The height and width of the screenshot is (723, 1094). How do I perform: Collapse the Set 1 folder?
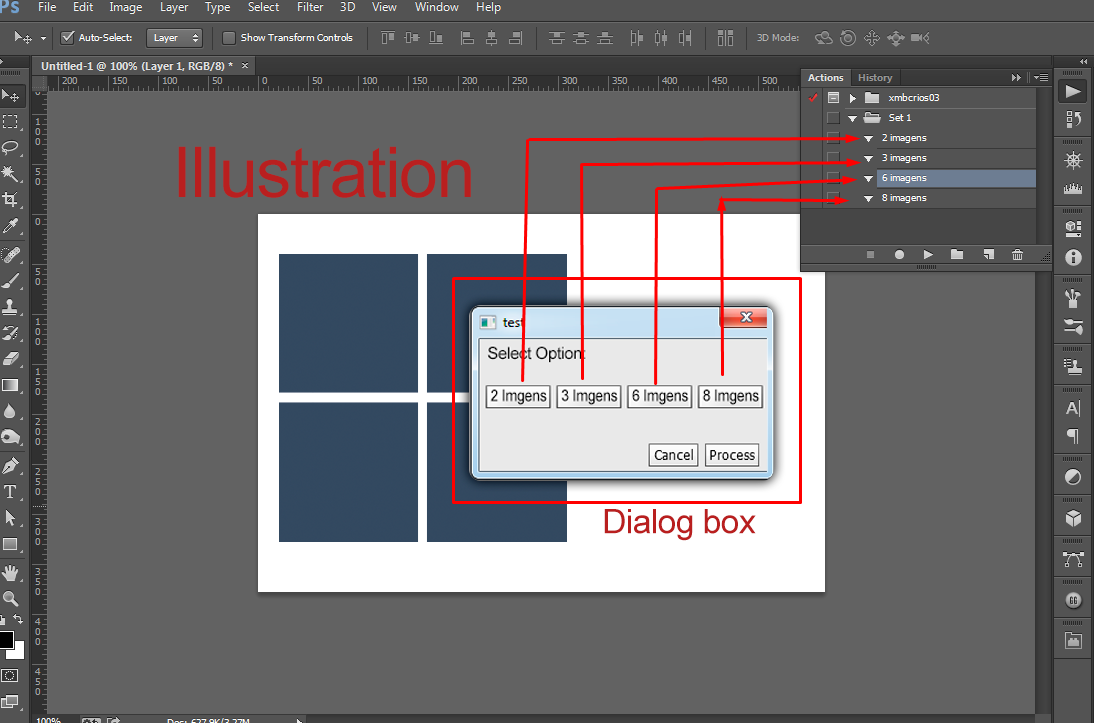coord(853,118)
